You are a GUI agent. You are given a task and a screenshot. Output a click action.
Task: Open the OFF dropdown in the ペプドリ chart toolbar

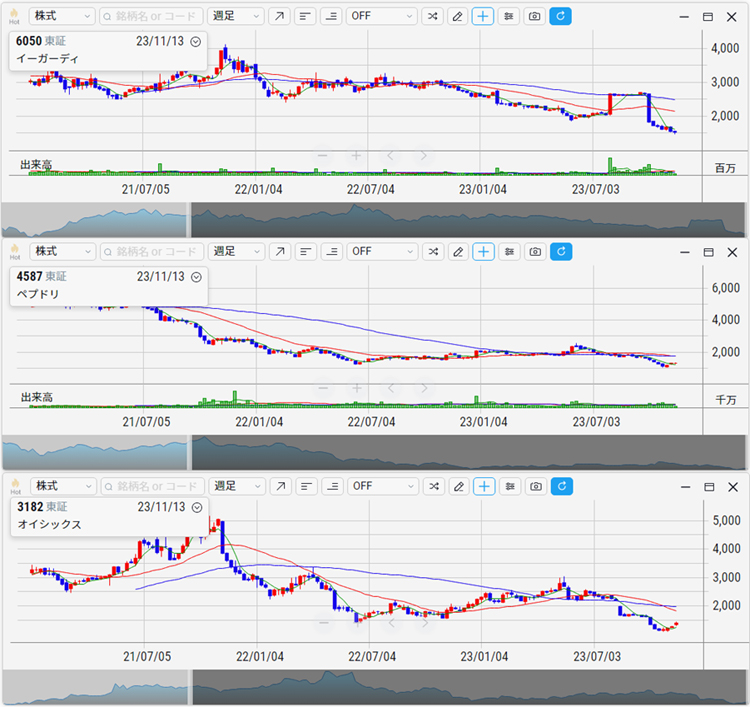pos(382,251)
